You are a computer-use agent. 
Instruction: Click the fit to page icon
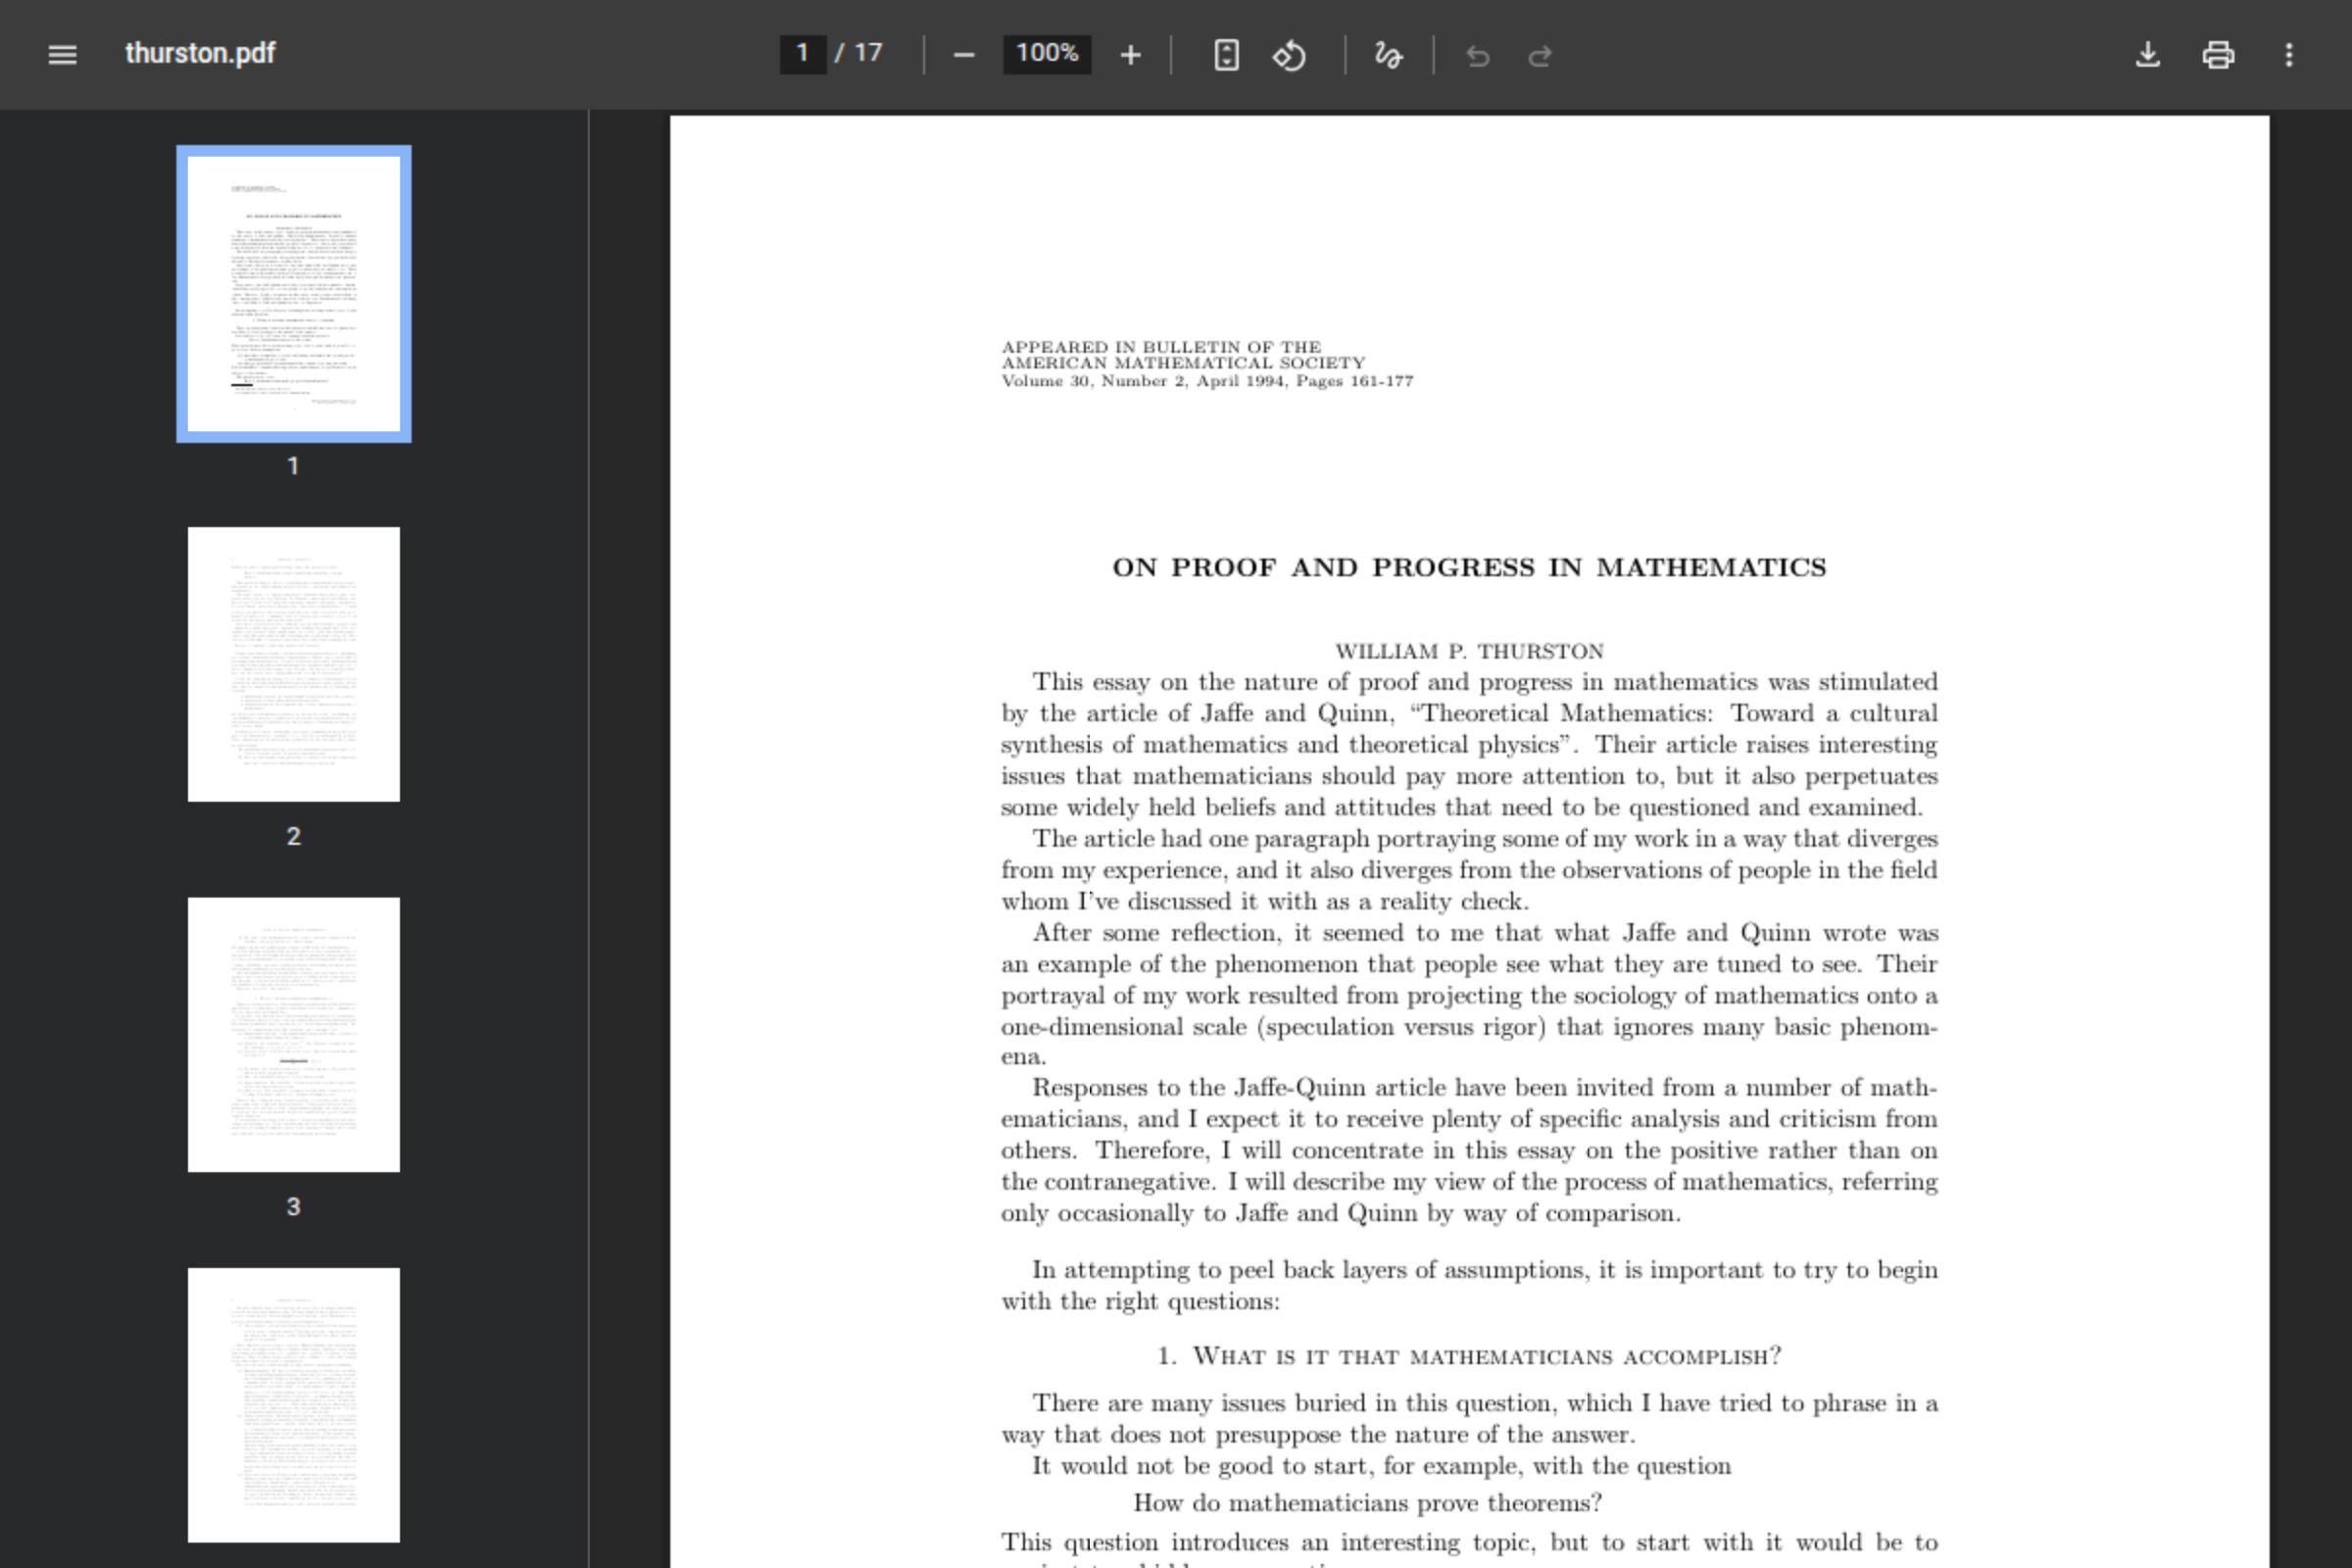(1226, 55)
